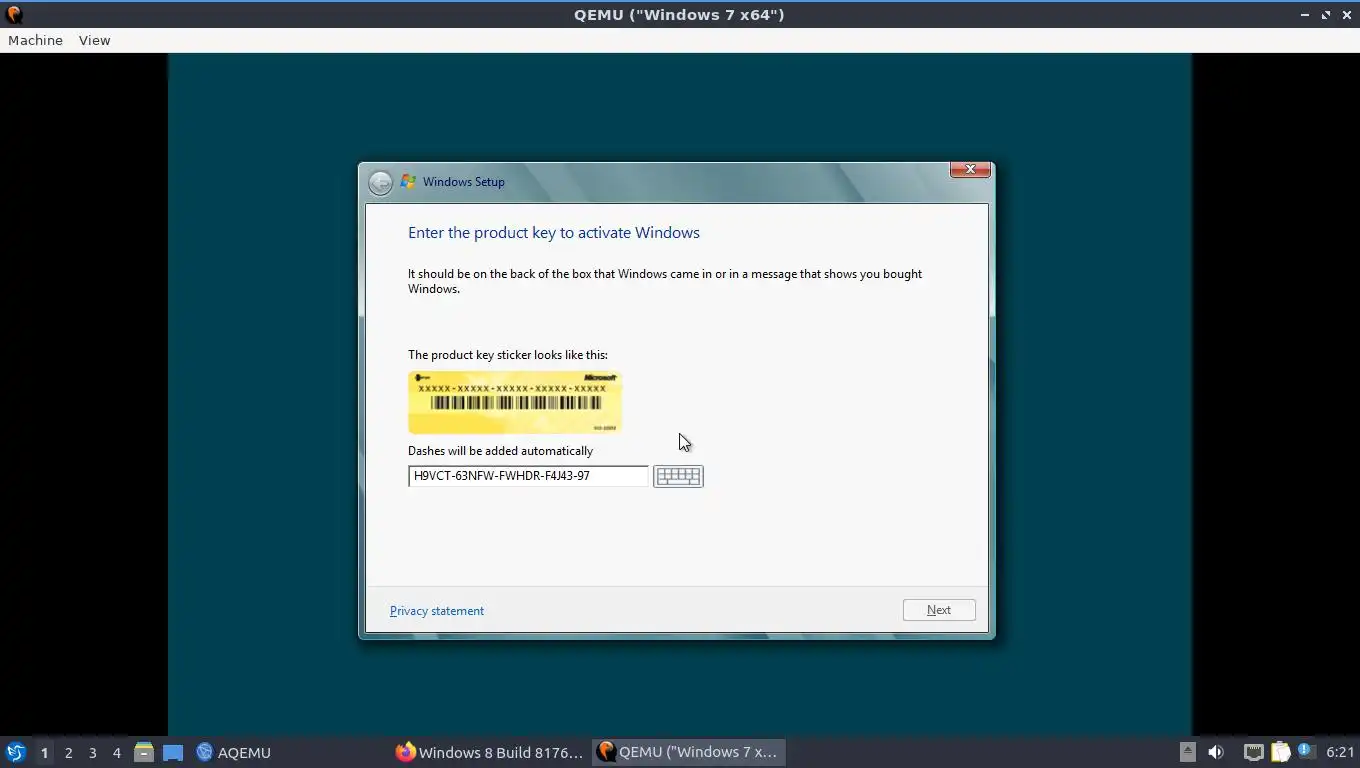Viewport: 1360px width, 768px height.
Task: Open the volume speaker control
Action: click(1216, 752)
